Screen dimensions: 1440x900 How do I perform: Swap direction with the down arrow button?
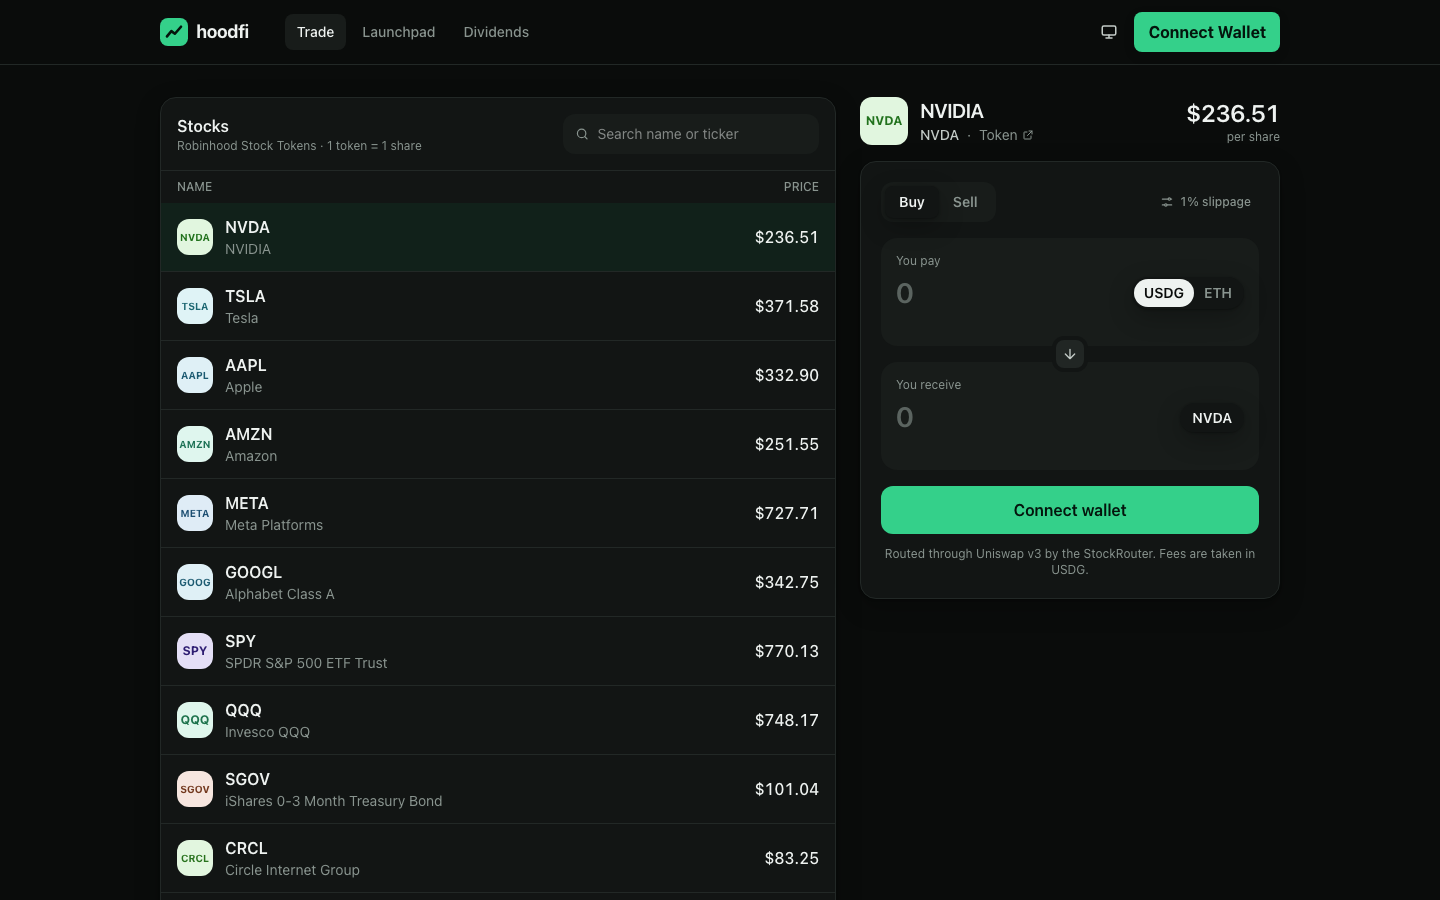click(1070, 354)
